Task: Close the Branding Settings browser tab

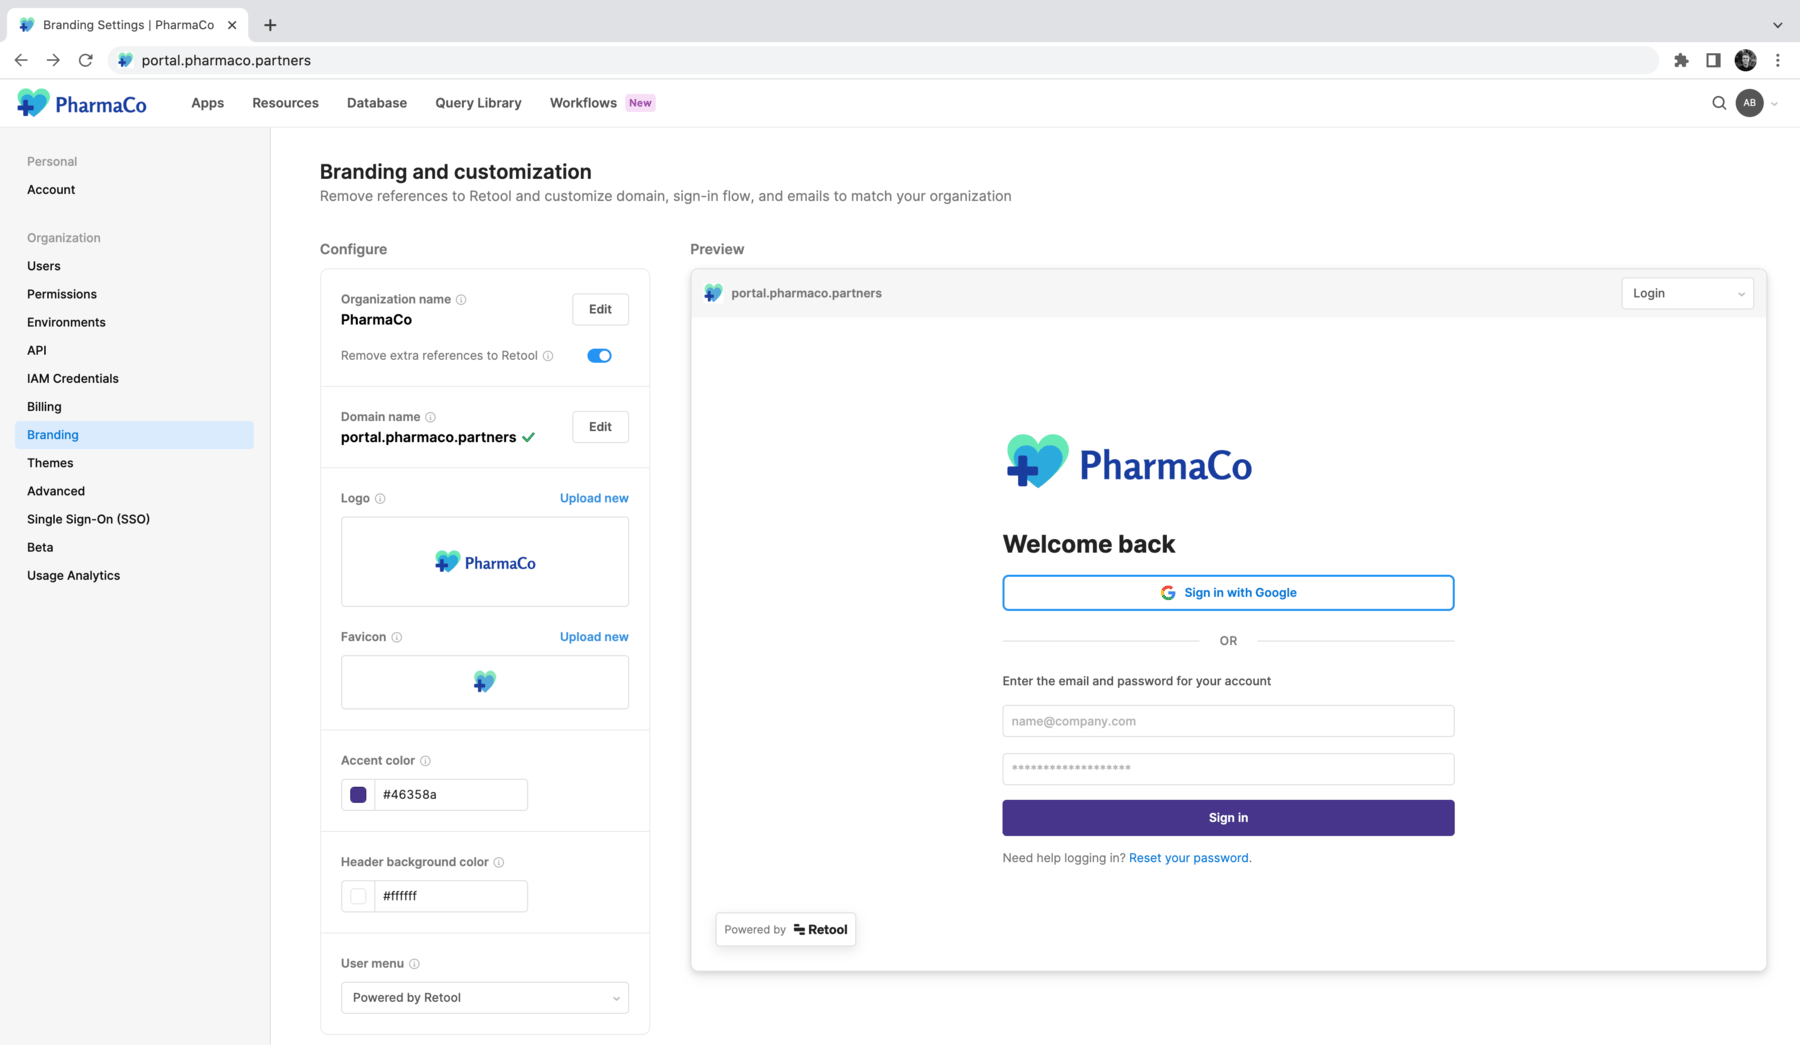Action: point(232,25)
